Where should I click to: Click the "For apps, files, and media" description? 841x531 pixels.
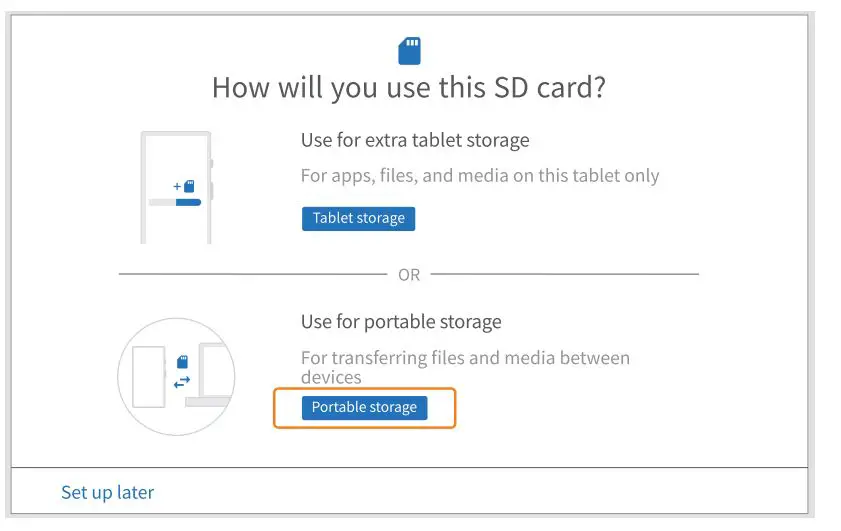tap(480, 176)
